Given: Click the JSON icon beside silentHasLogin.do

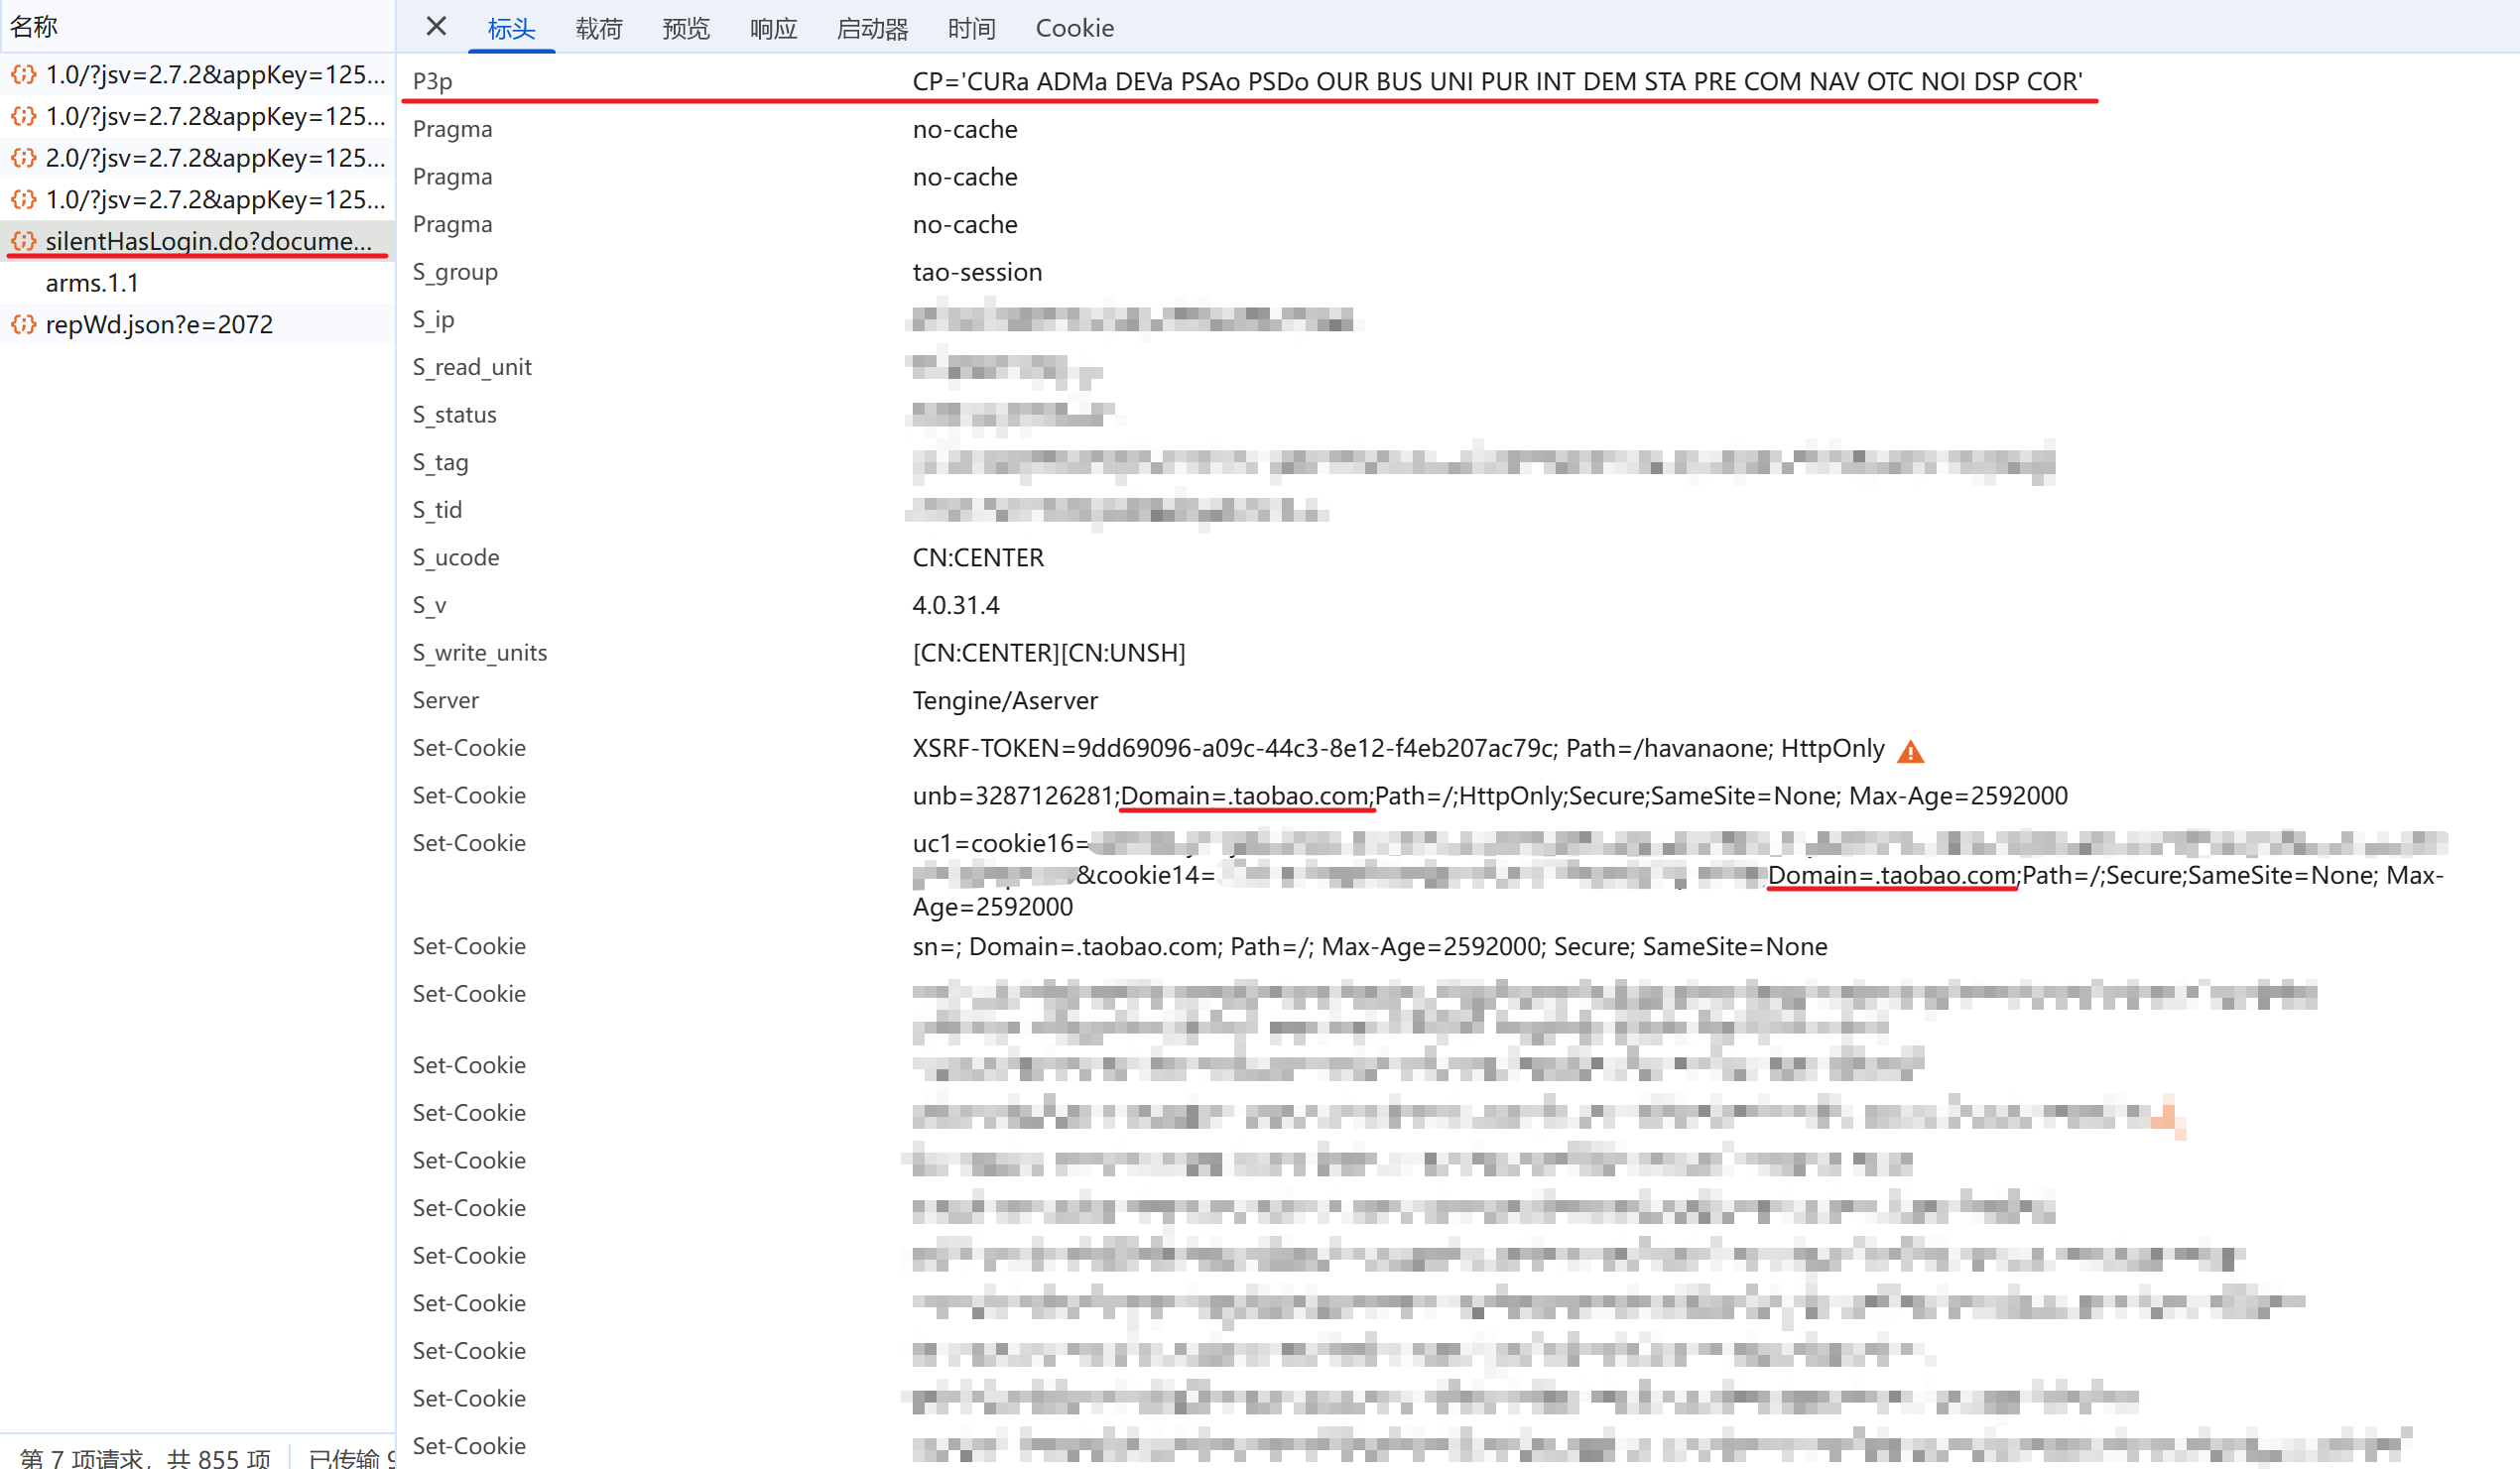Looking at the screenshot, I should tap(24, 241).
